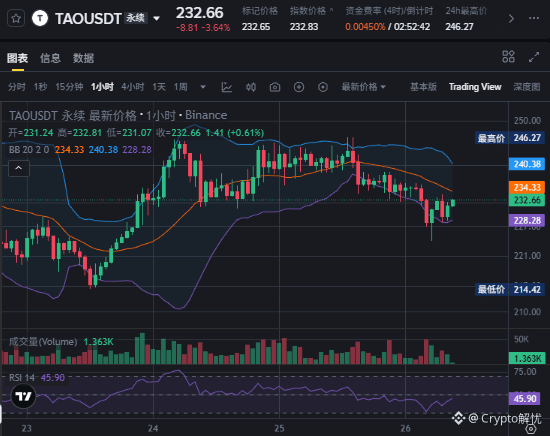This screenshot has height=436, width=550.
Task: Switch to 深度图 depth chart
Action: [527, 87]
